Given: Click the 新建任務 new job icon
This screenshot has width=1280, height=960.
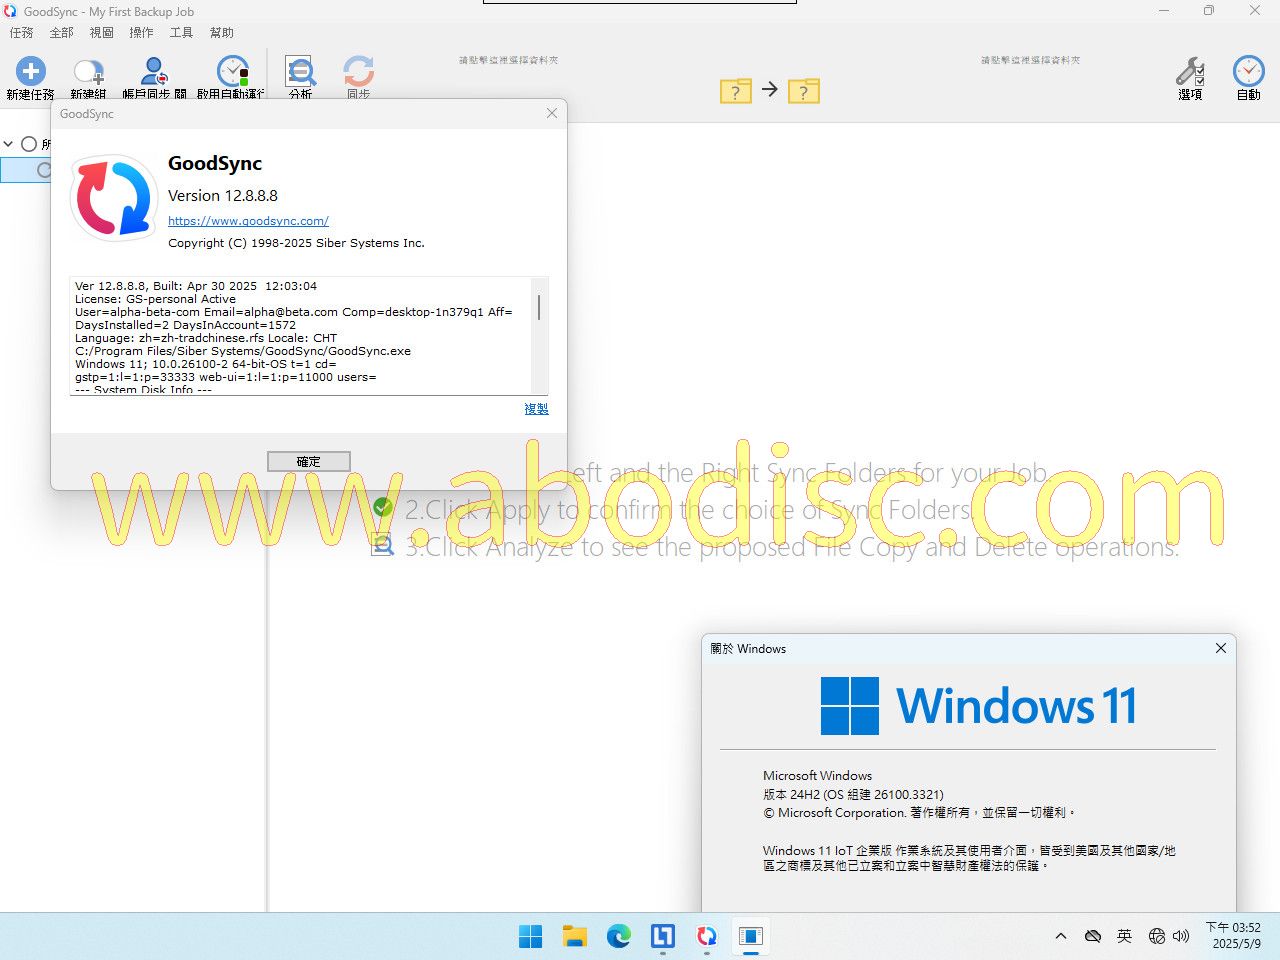Looking at the screenshot, I should [31, 71].
